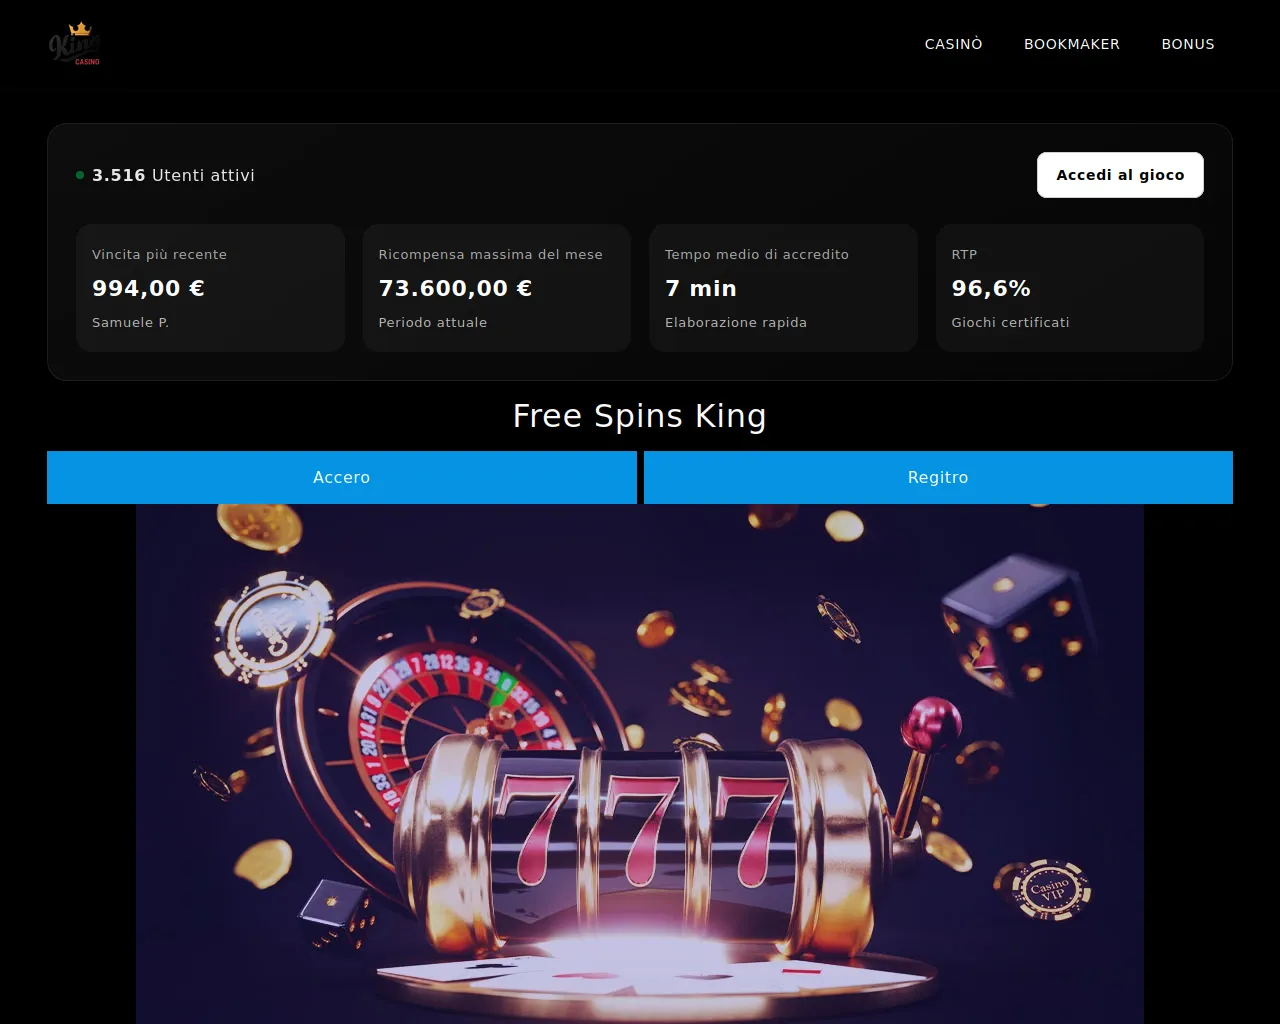Click the Accedi al gioco button
The width and height of the screenshot is (1280, 1024).
pyautogui.click(x=1120, y=175)
